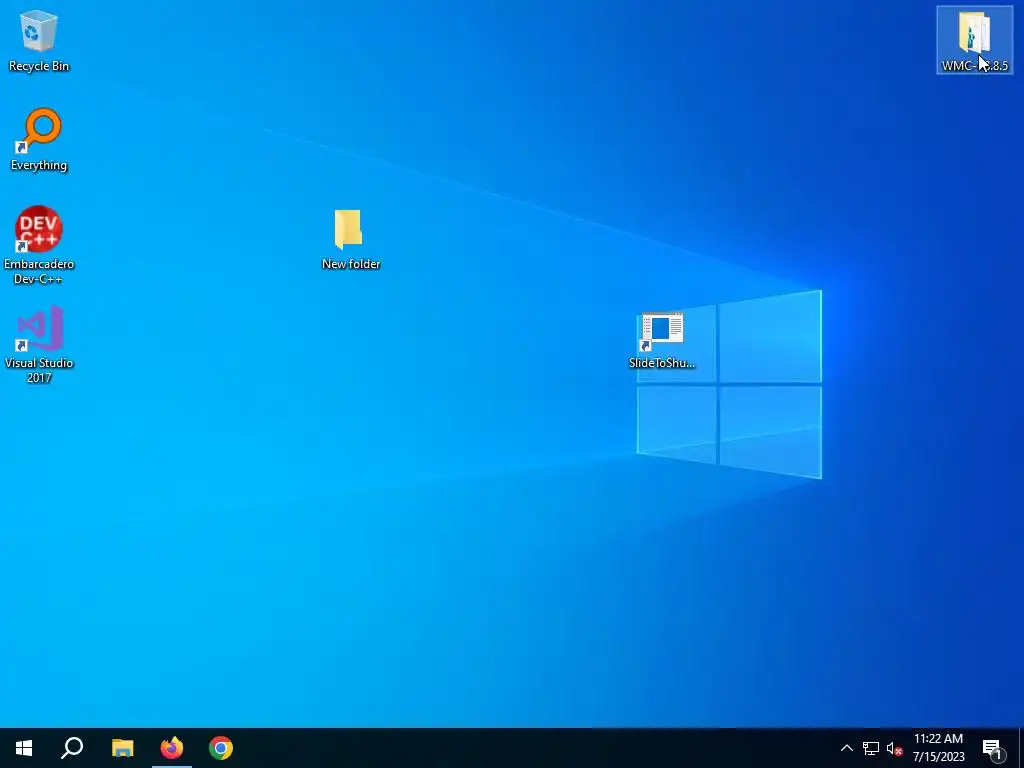This screenshot has height=768, width=1024.
Task: Open the taskbar Search magnifier
Action: (72, 748)
